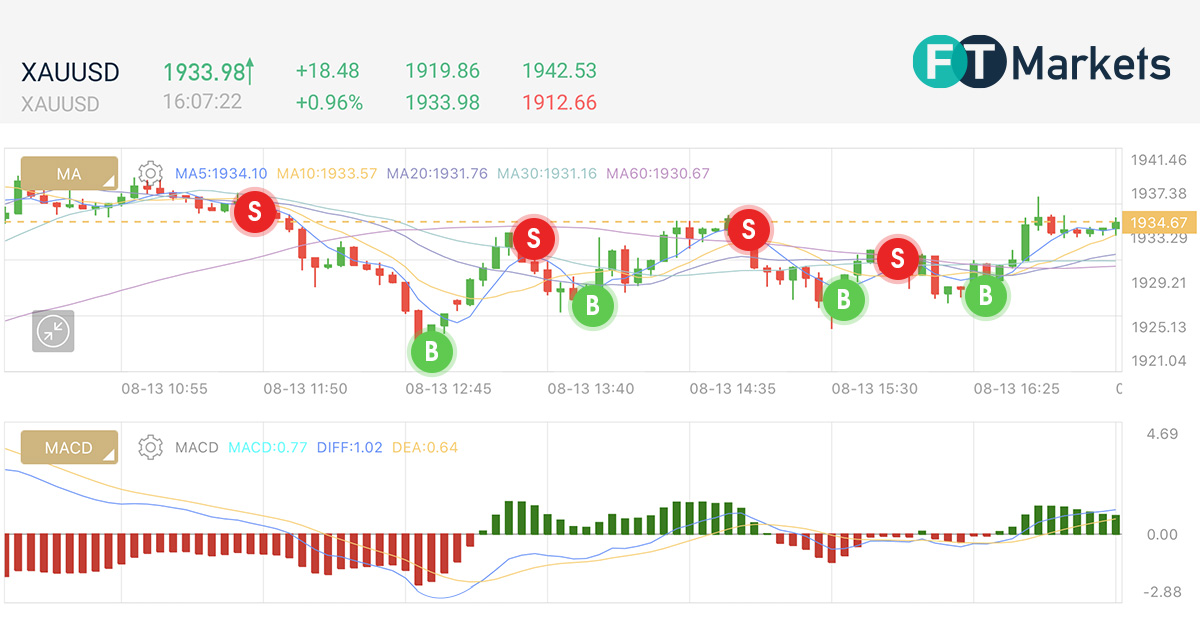Image resolution: width=1200 pixels, height=628 pixels.
Task: Open the MA indicator settings gear
Action: pos(148,173)
